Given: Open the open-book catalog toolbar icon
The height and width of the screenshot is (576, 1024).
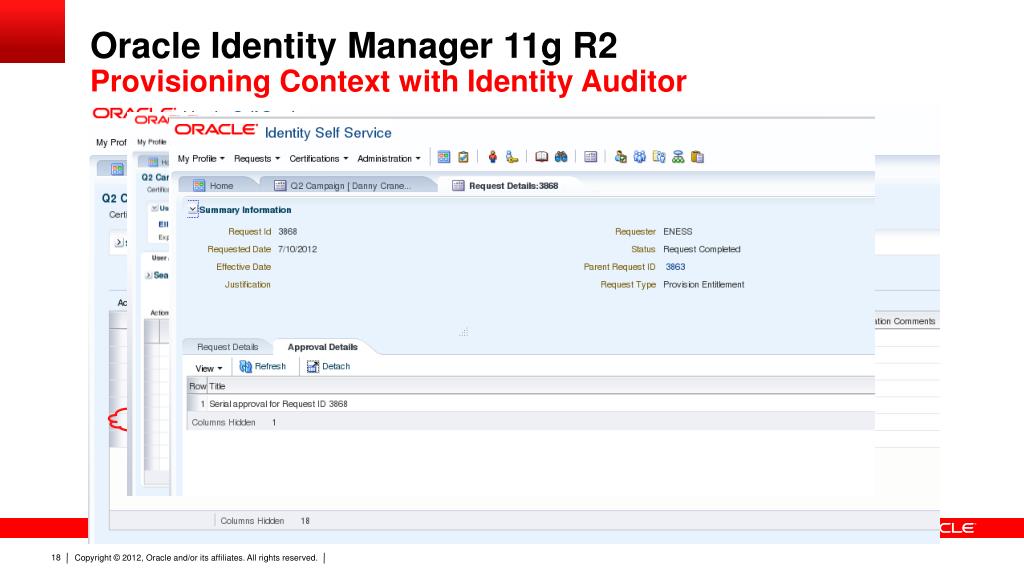Looking at the screenshot, I should 541,157.
